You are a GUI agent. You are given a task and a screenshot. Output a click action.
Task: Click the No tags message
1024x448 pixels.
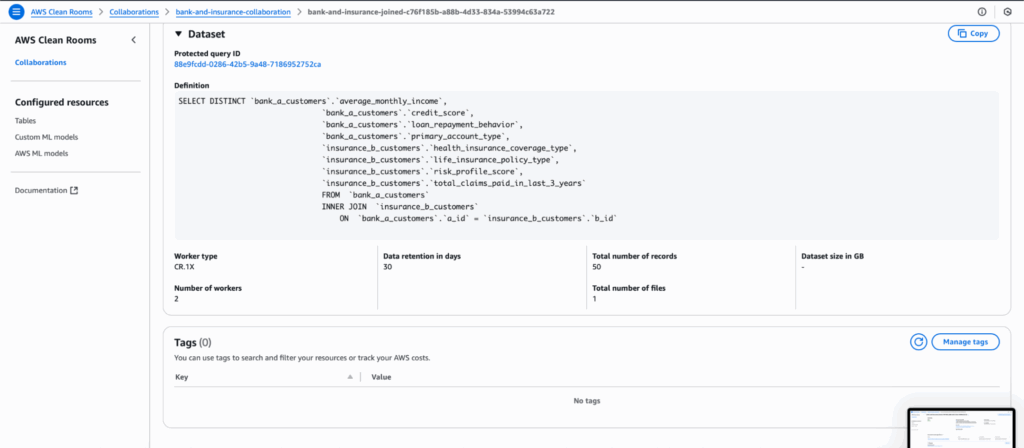[x=586, y=401]
